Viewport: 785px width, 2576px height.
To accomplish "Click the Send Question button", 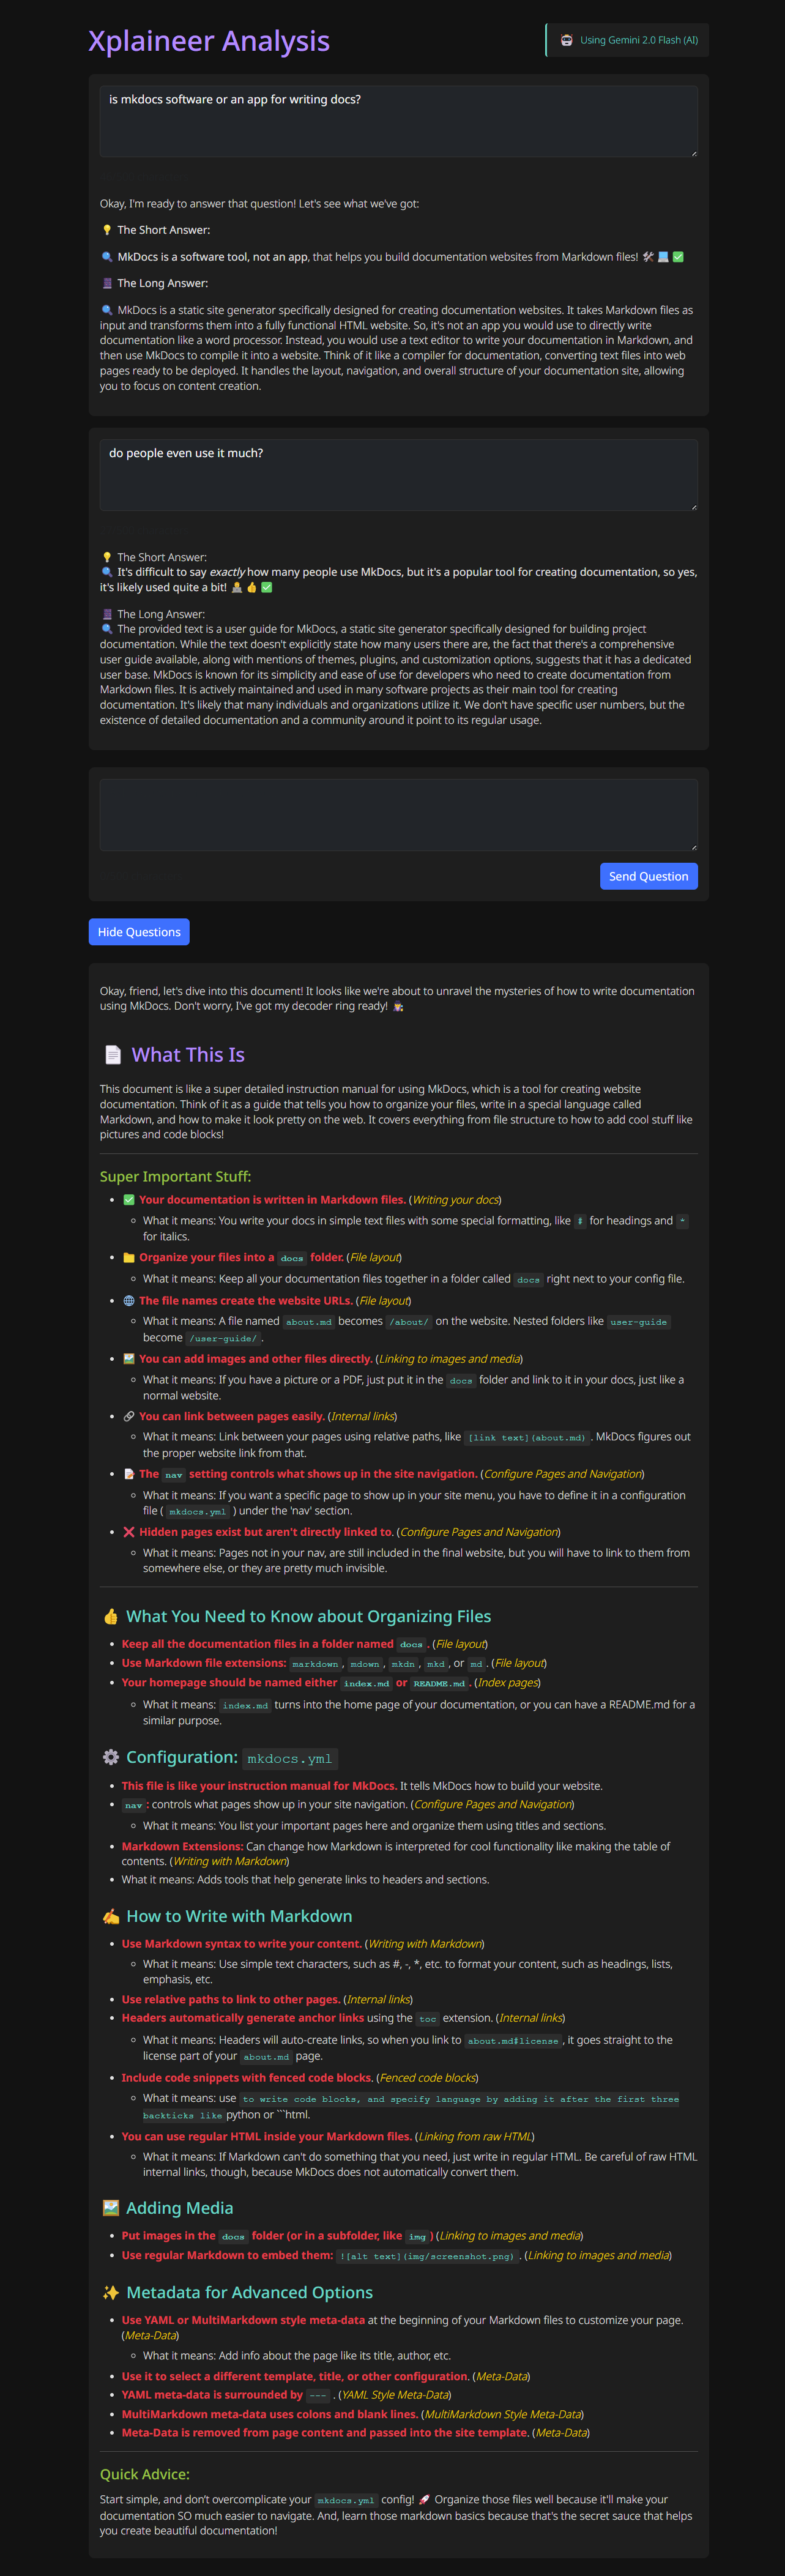I will pos(649,876).
